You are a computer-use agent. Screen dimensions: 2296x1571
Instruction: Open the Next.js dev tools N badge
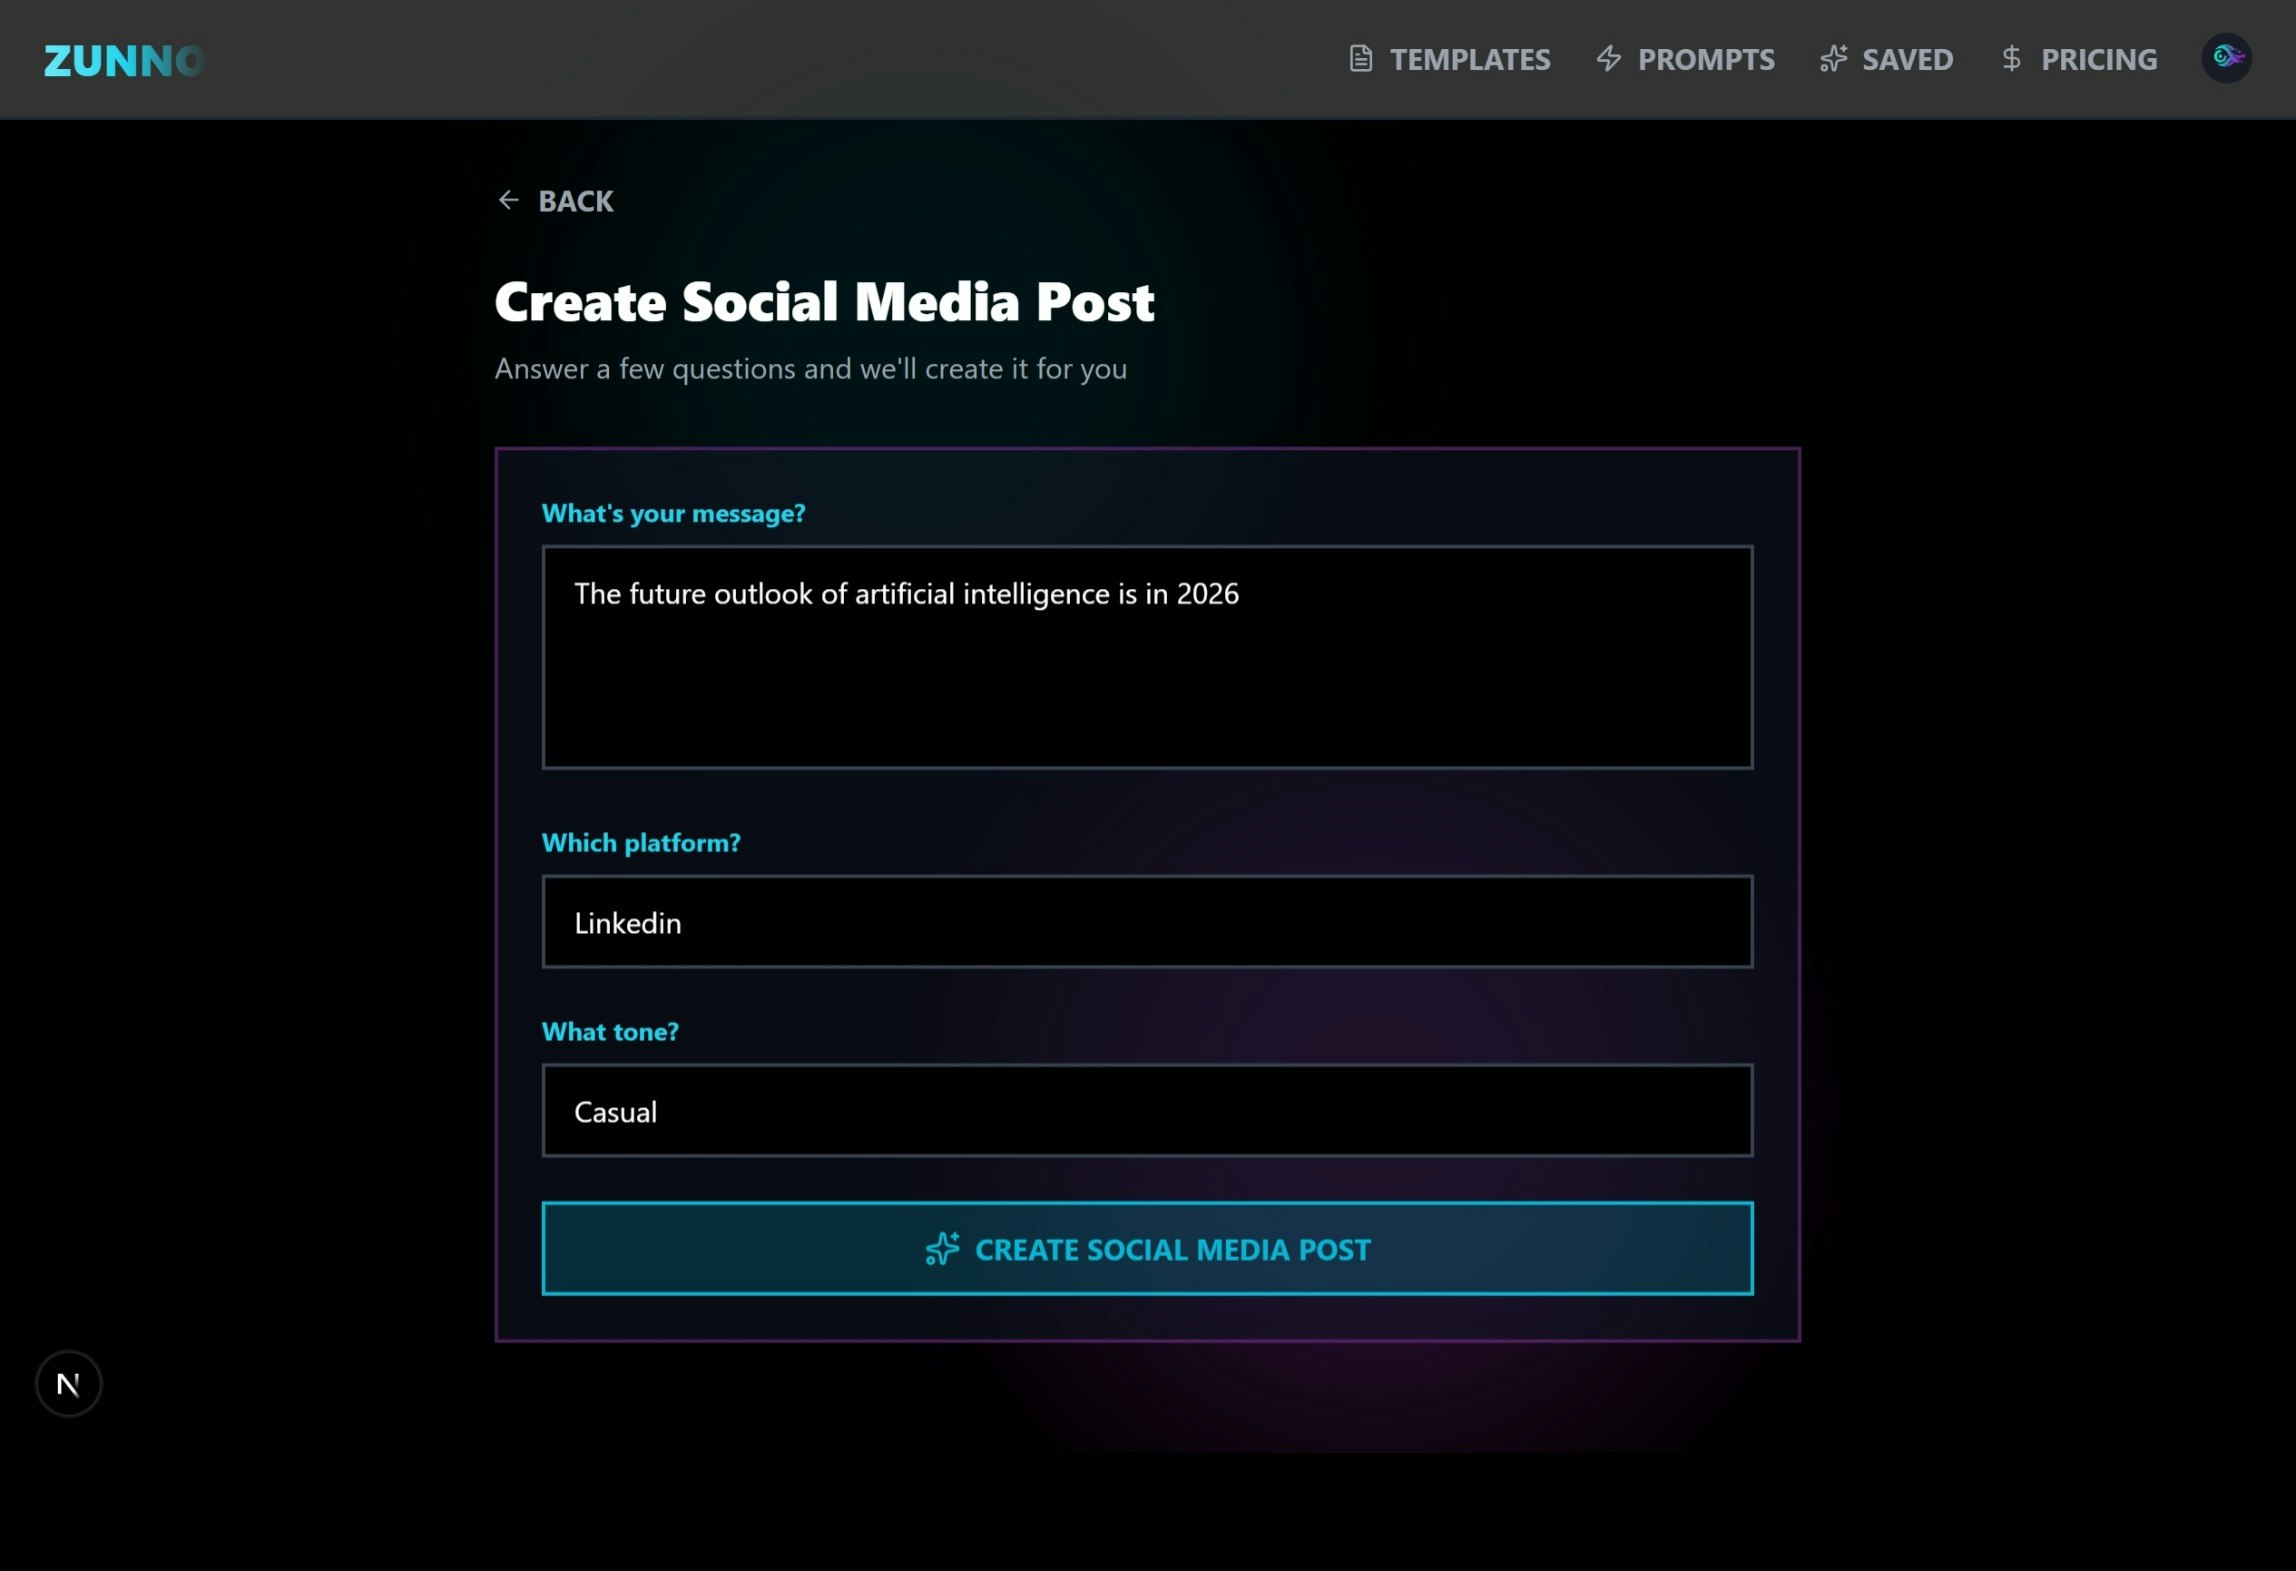tap(68, 1384)
